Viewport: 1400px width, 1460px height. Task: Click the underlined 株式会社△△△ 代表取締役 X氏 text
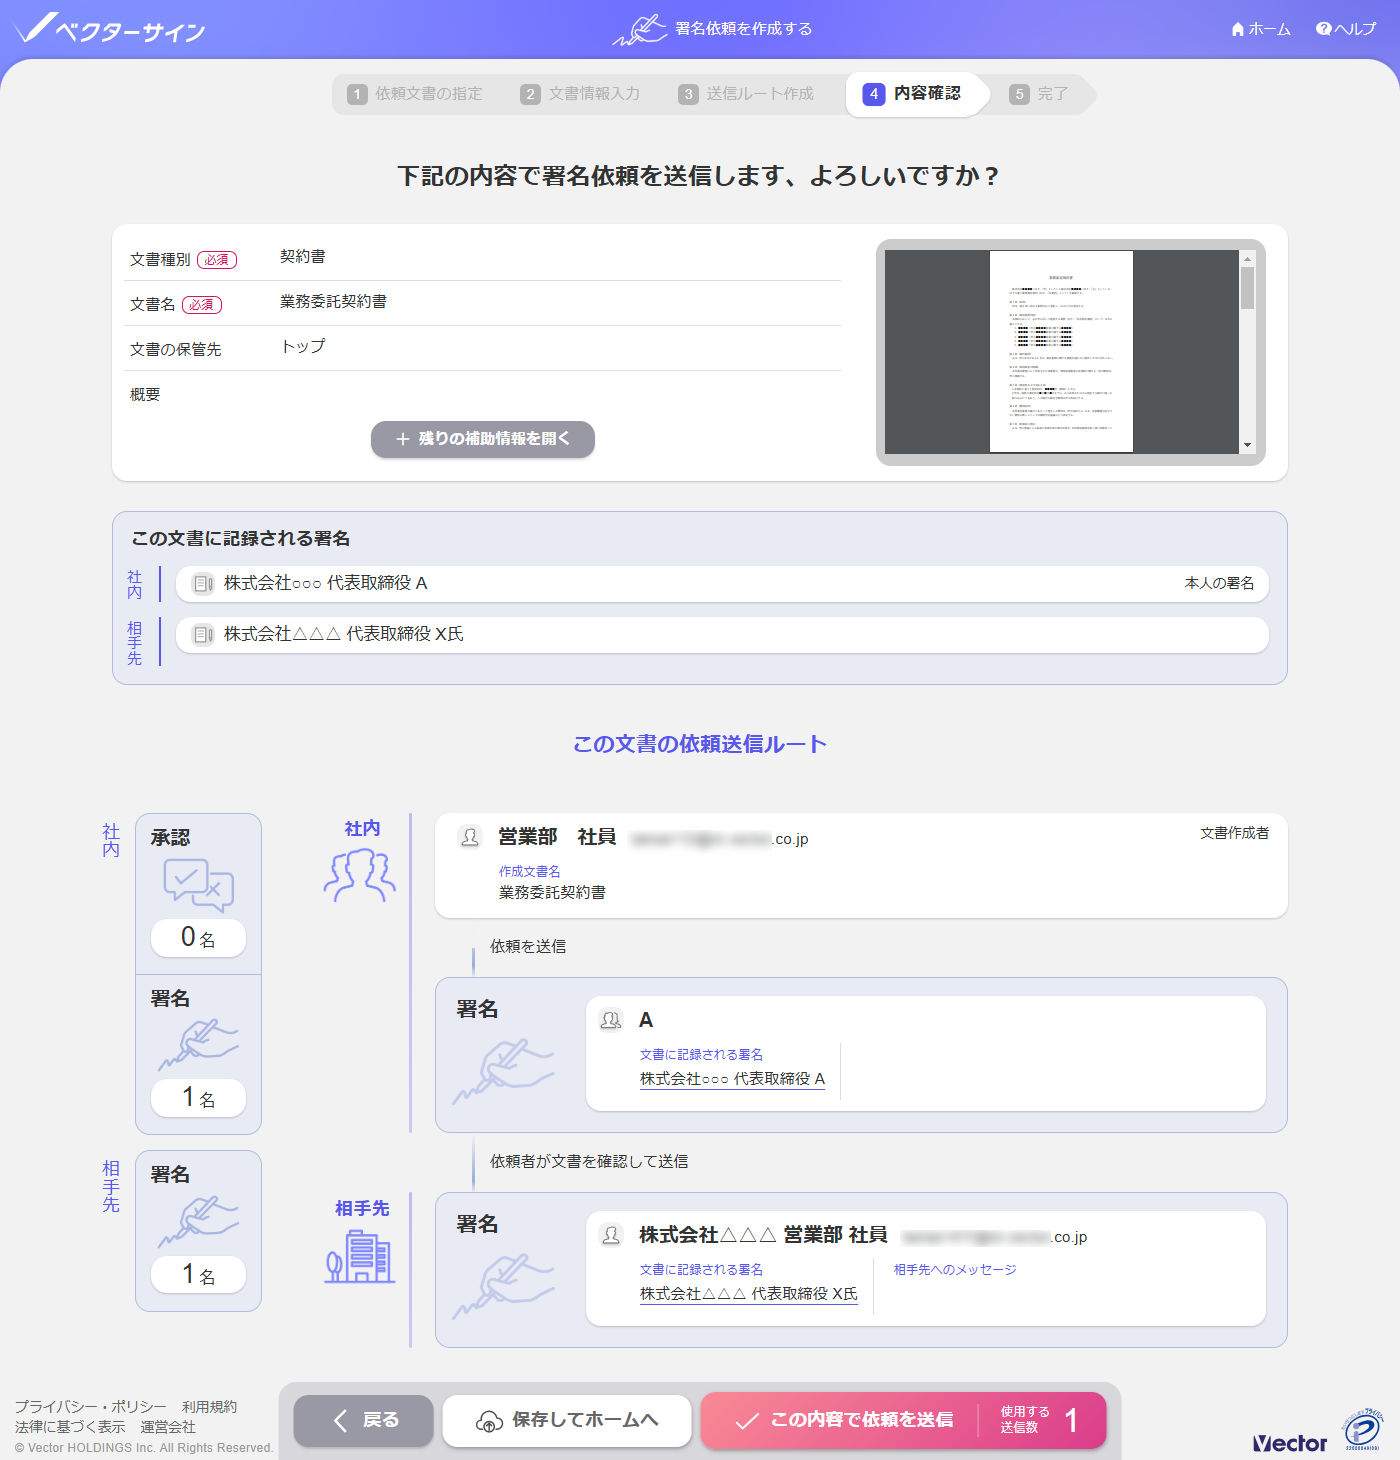(749, 1294)
